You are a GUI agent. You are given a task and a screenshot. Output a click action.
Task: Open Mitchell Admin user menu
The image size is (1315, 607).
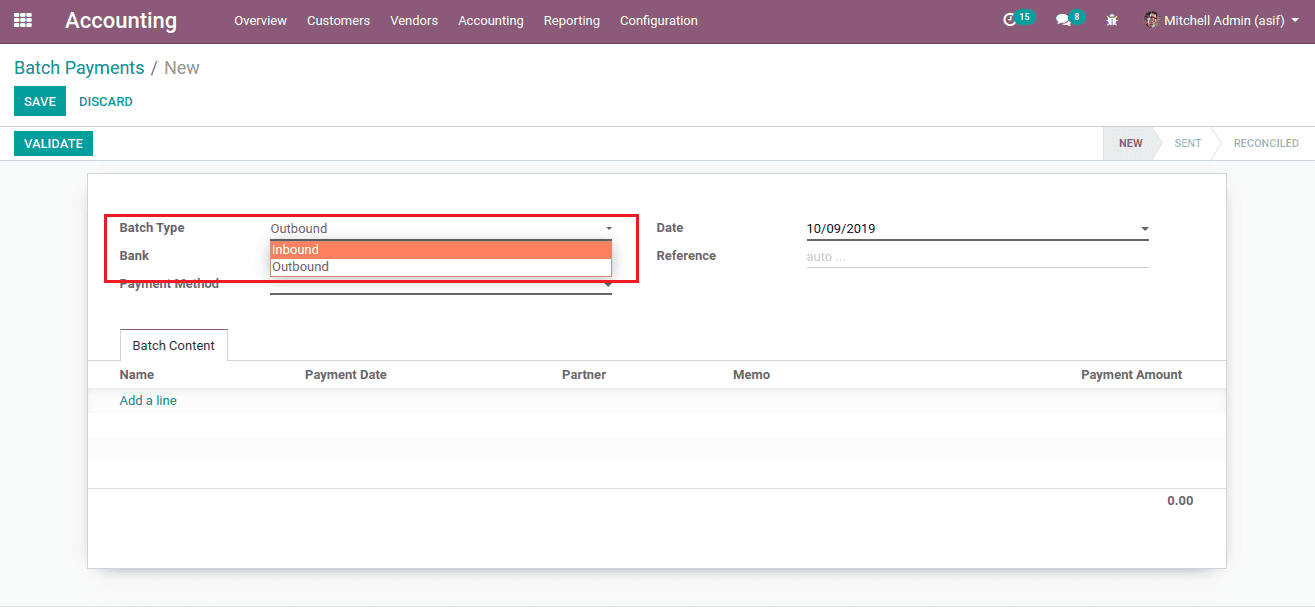(x=1221, y=20)
